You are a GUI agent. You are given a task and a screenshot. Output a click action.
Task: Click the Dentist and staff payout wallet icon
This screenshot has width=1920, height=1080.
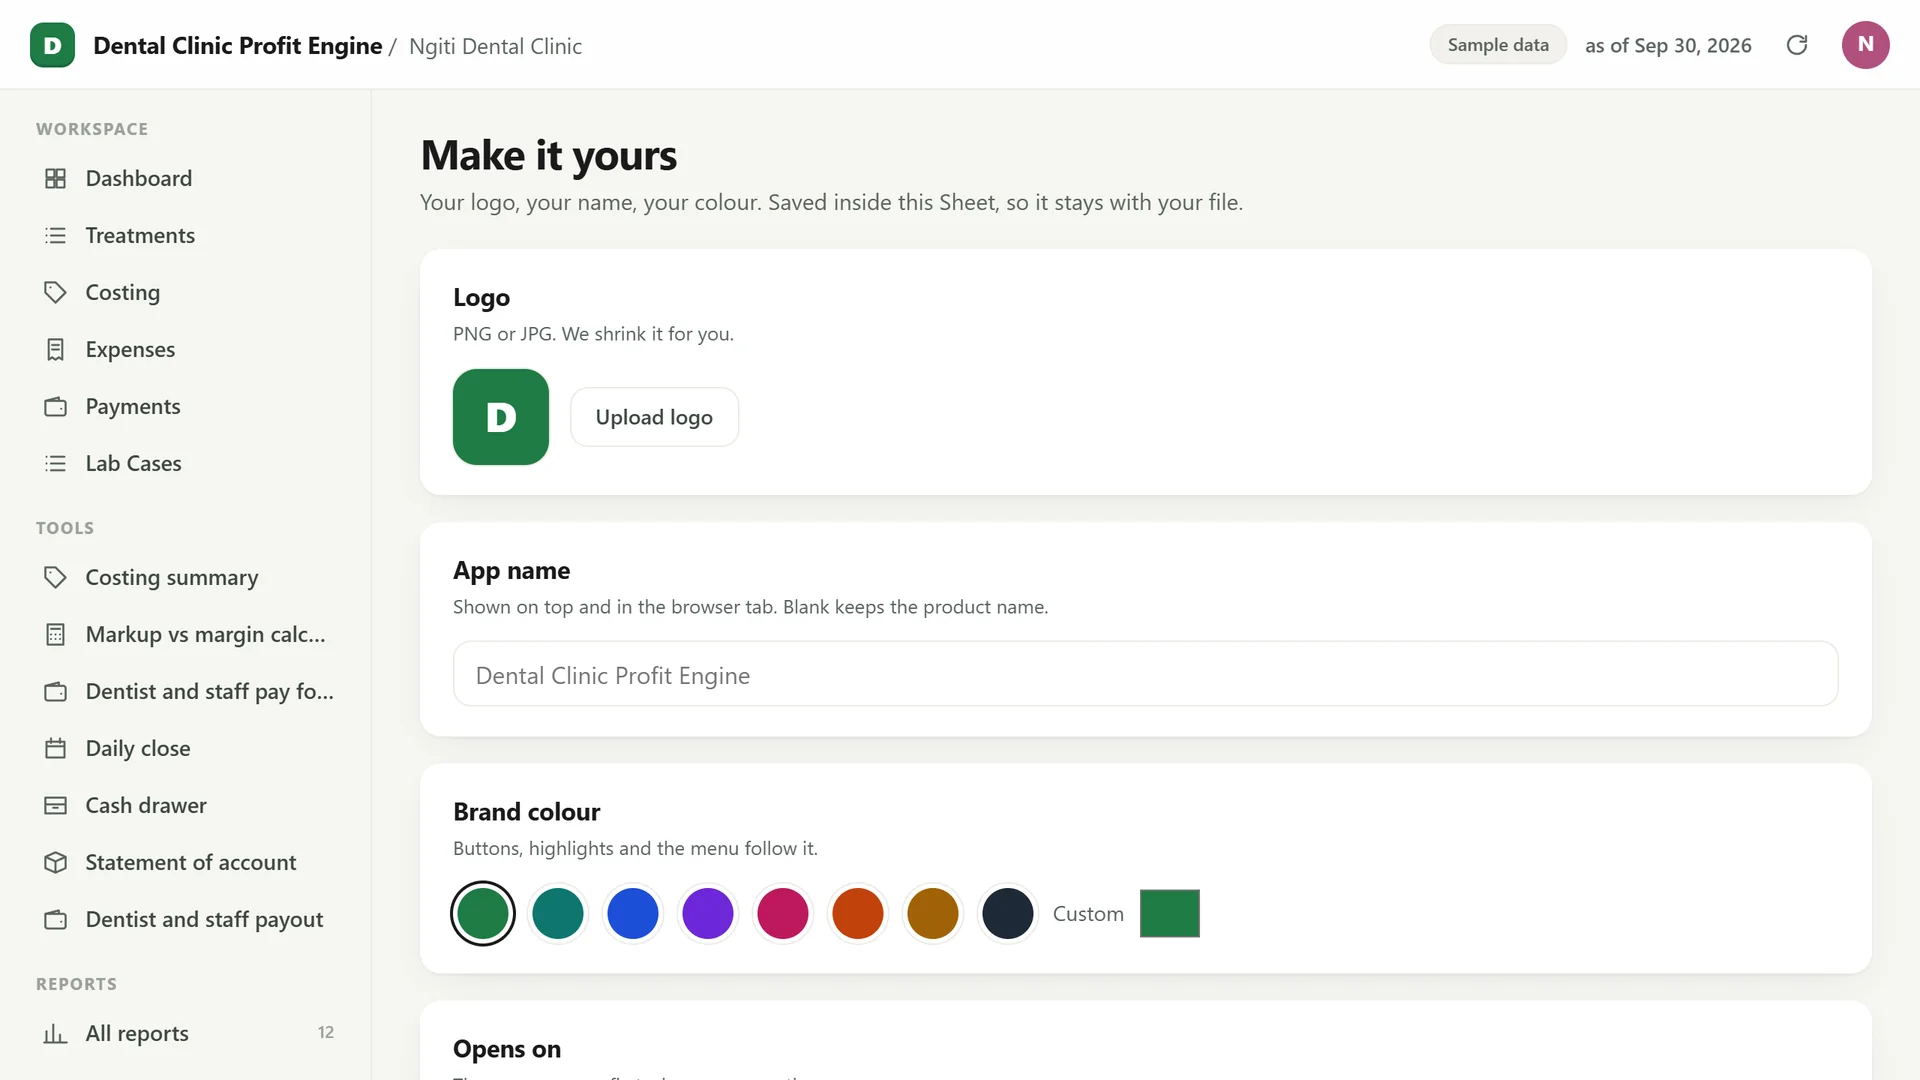(x=56, y=919)
